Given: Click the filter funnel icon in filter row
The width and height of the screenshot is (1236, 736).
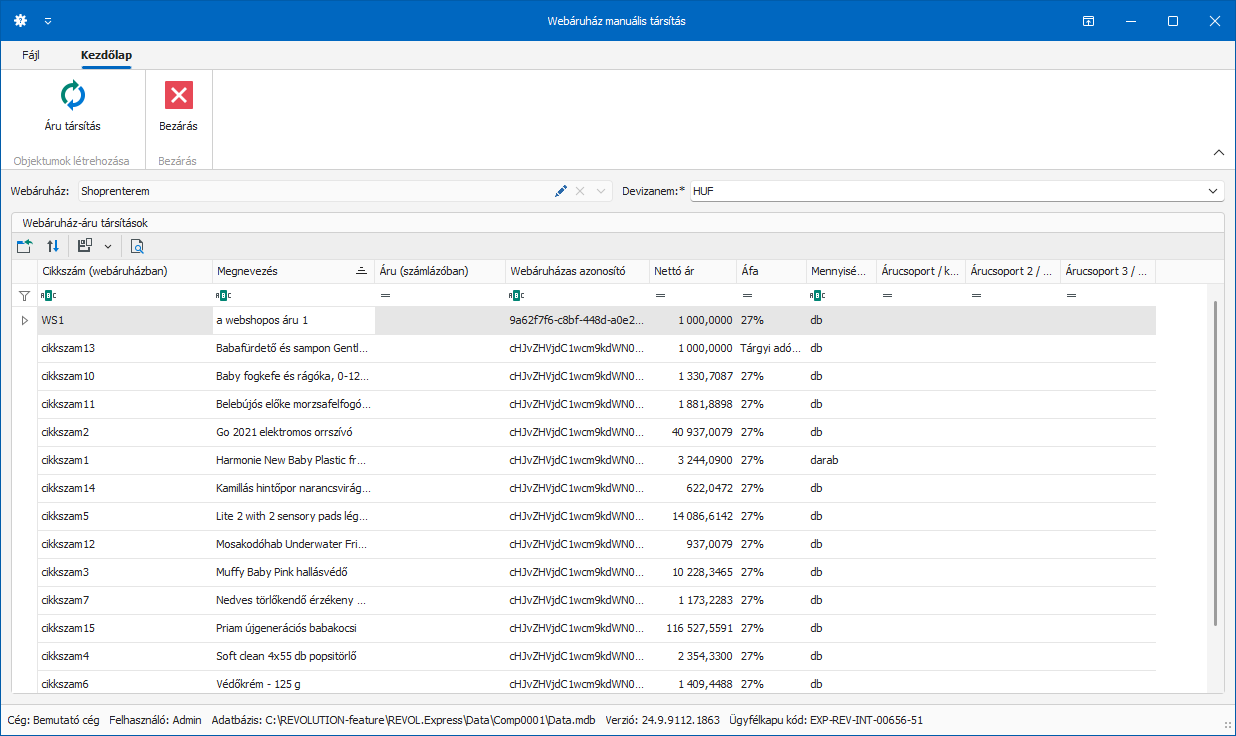Looking at the screenshot, I should (25, 296).
